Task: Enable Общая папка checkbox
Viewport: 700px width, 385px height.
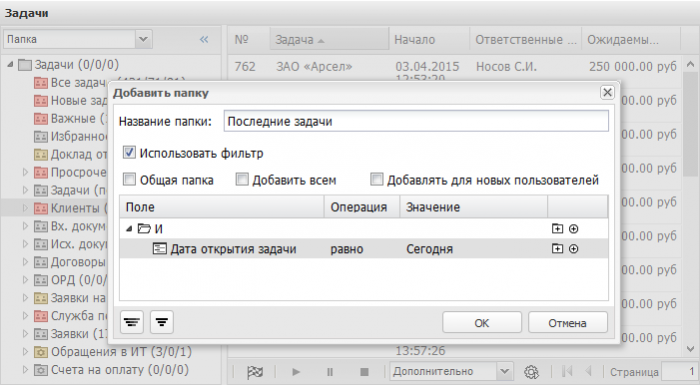Action: tap(129, 180)
